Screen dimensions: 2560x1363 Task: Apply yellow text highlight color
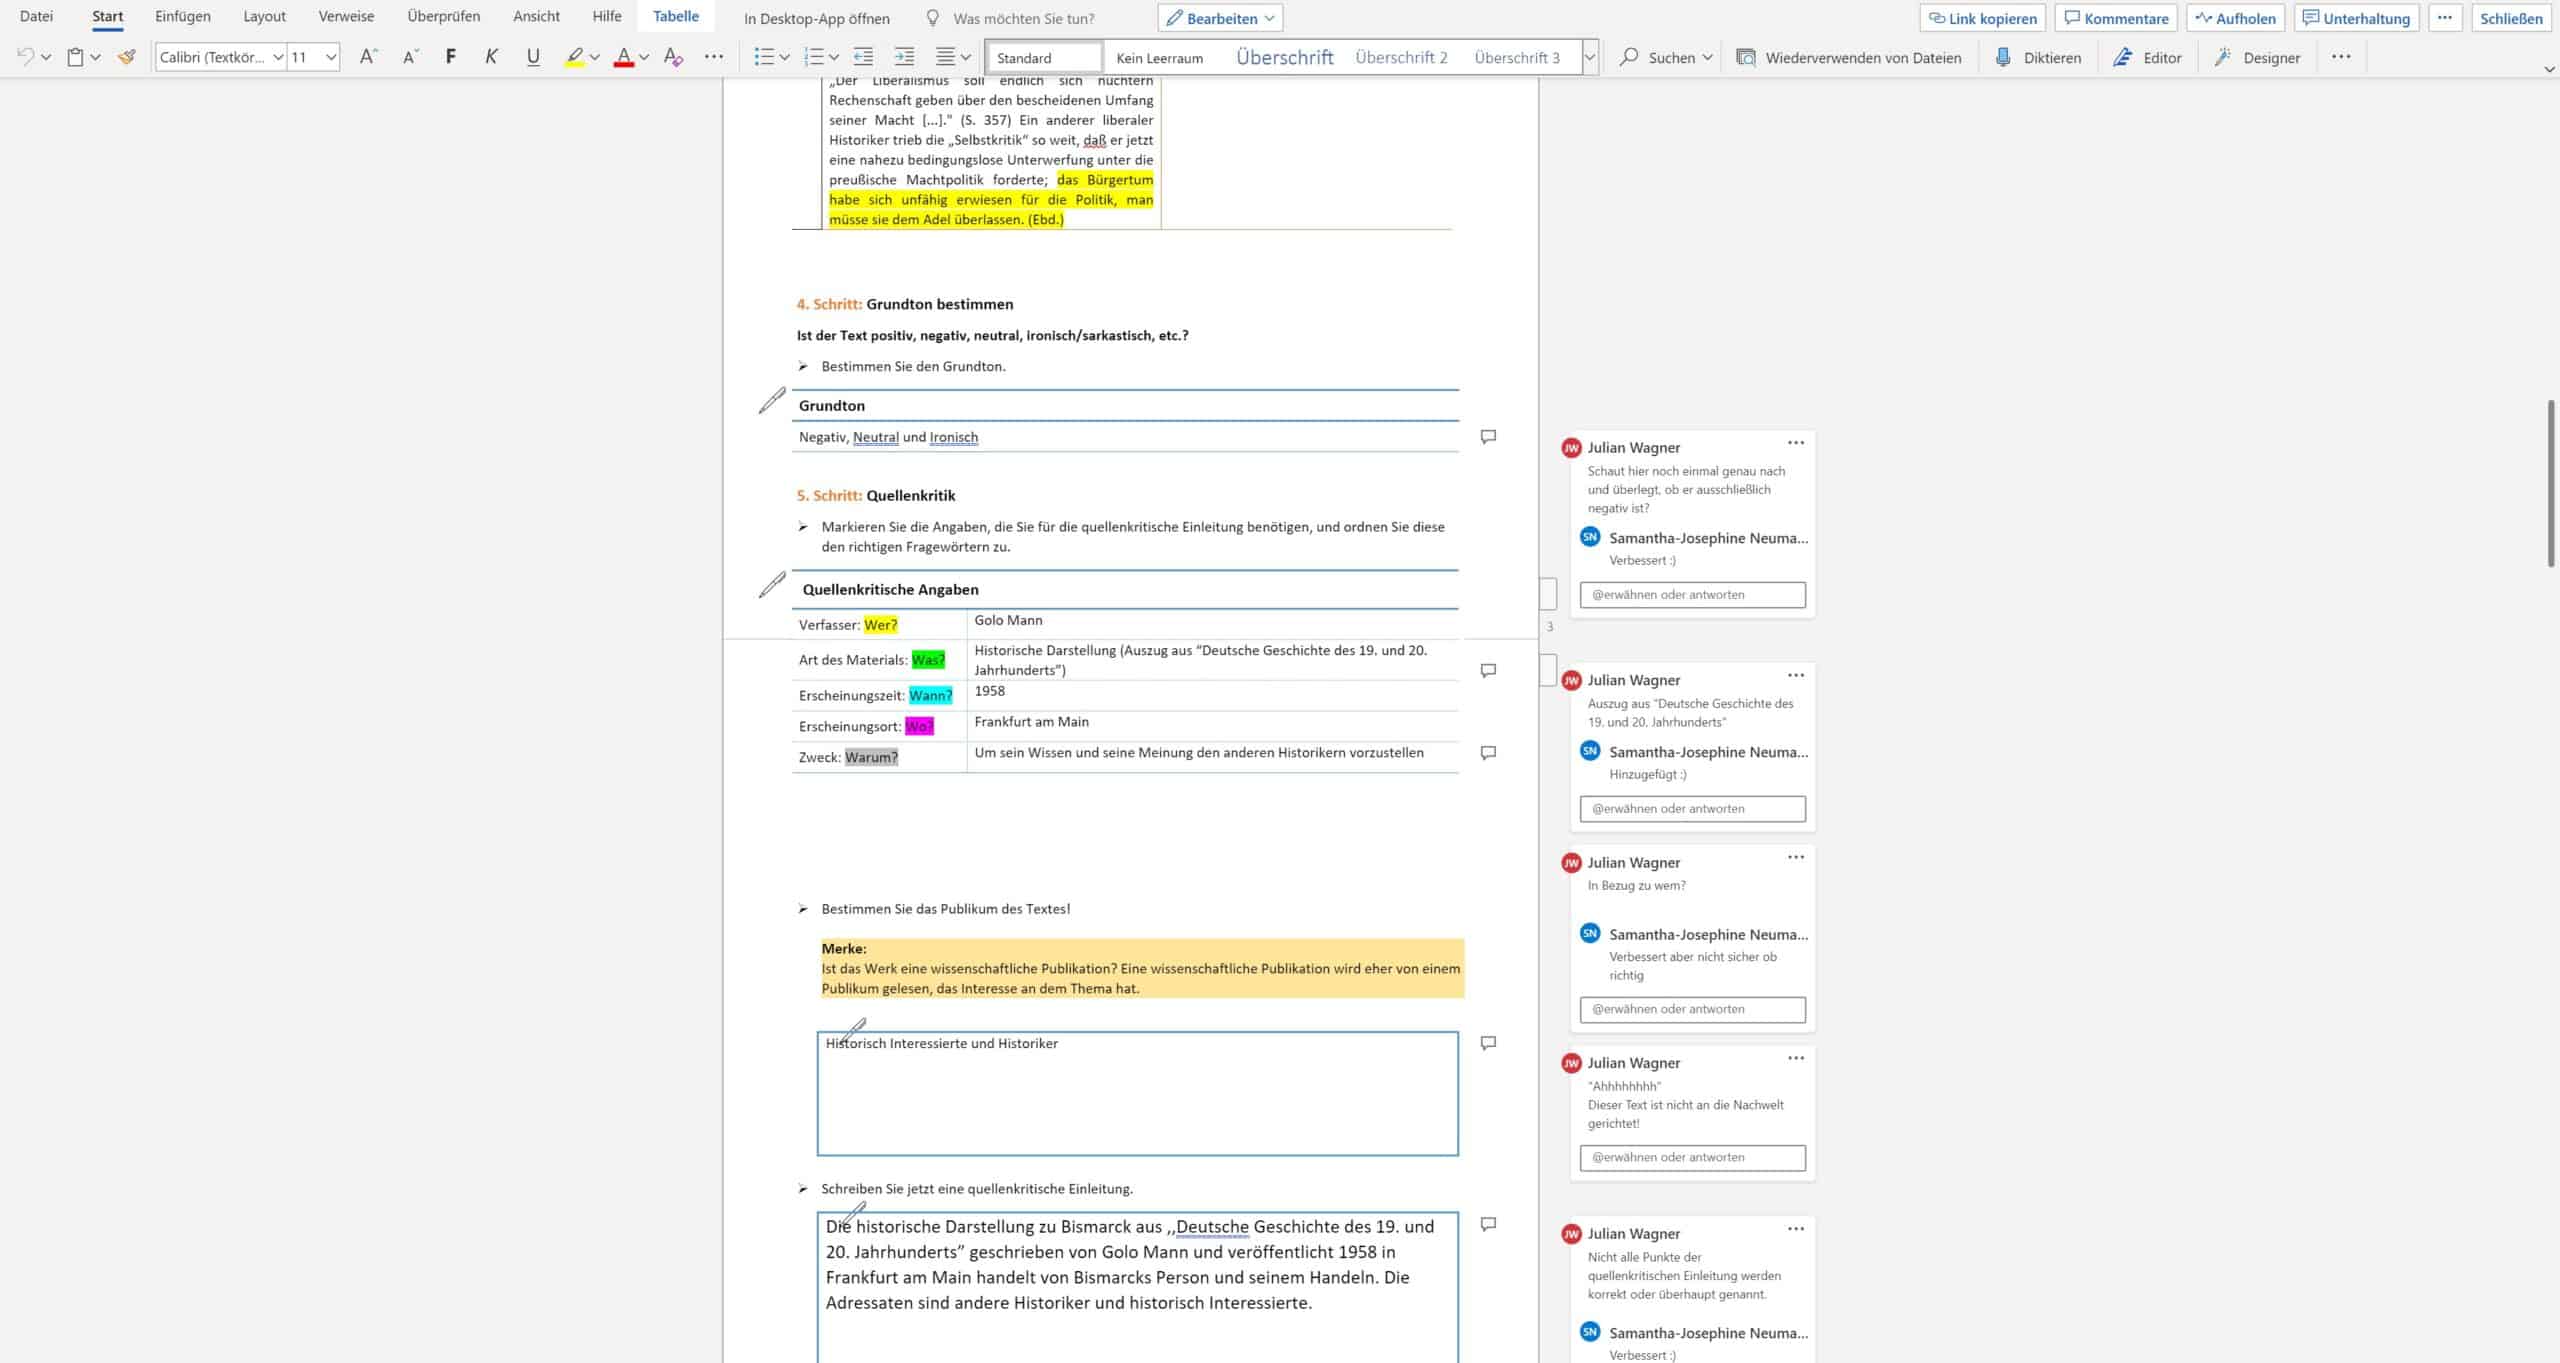[x=574, y=57]
